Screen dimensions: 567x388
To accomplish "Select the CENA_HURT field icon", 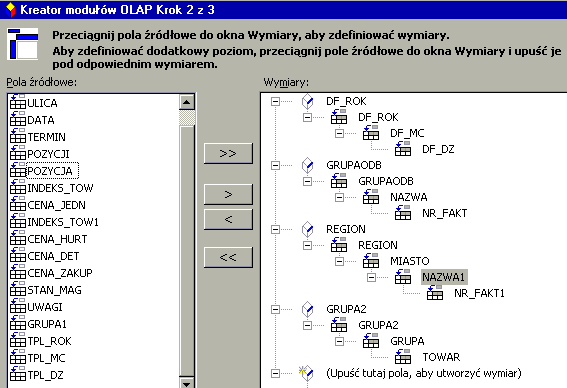I will pos(17,238).
